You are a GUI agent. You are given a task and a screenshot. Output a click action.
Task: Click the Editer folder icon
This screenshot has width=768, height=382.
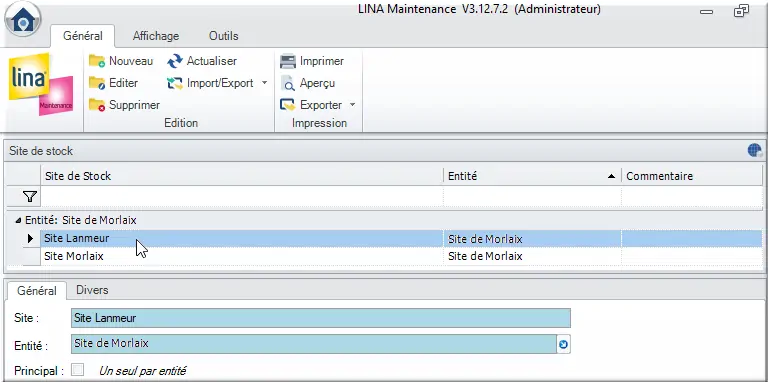click(97, 83)
